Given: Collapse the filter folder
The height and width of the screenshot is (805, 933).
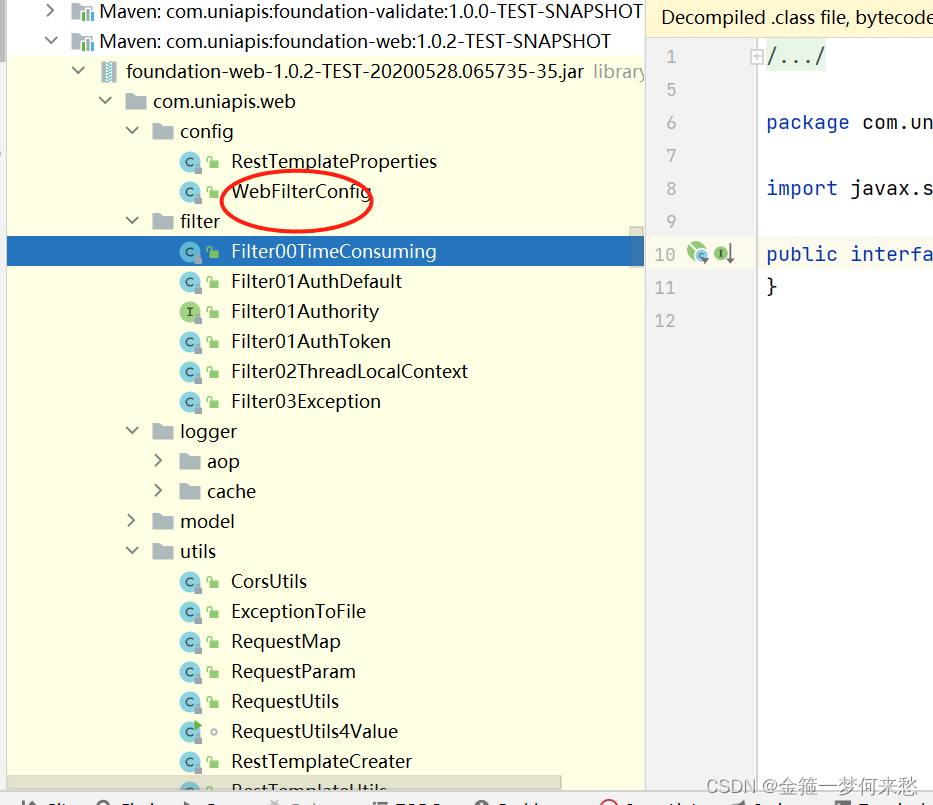Looking at the screenshot, I should point(132,220).
